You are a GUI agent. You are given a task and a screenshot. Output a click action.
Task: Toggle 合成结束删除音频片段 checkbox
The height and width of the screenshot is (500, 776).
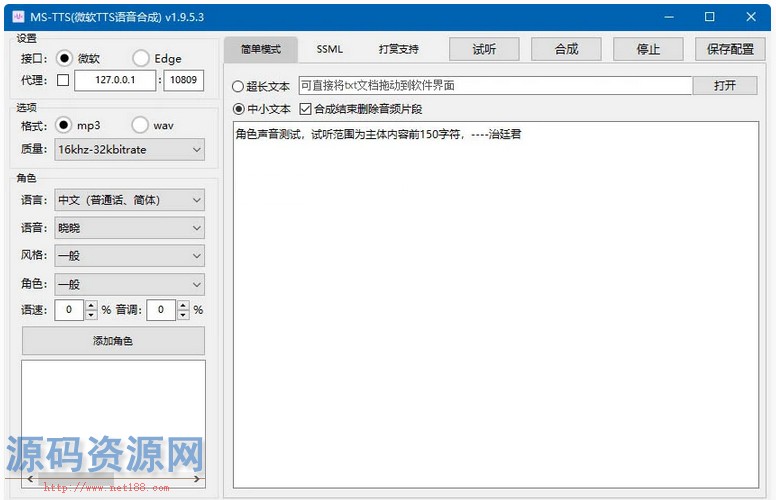coord(305,109)
